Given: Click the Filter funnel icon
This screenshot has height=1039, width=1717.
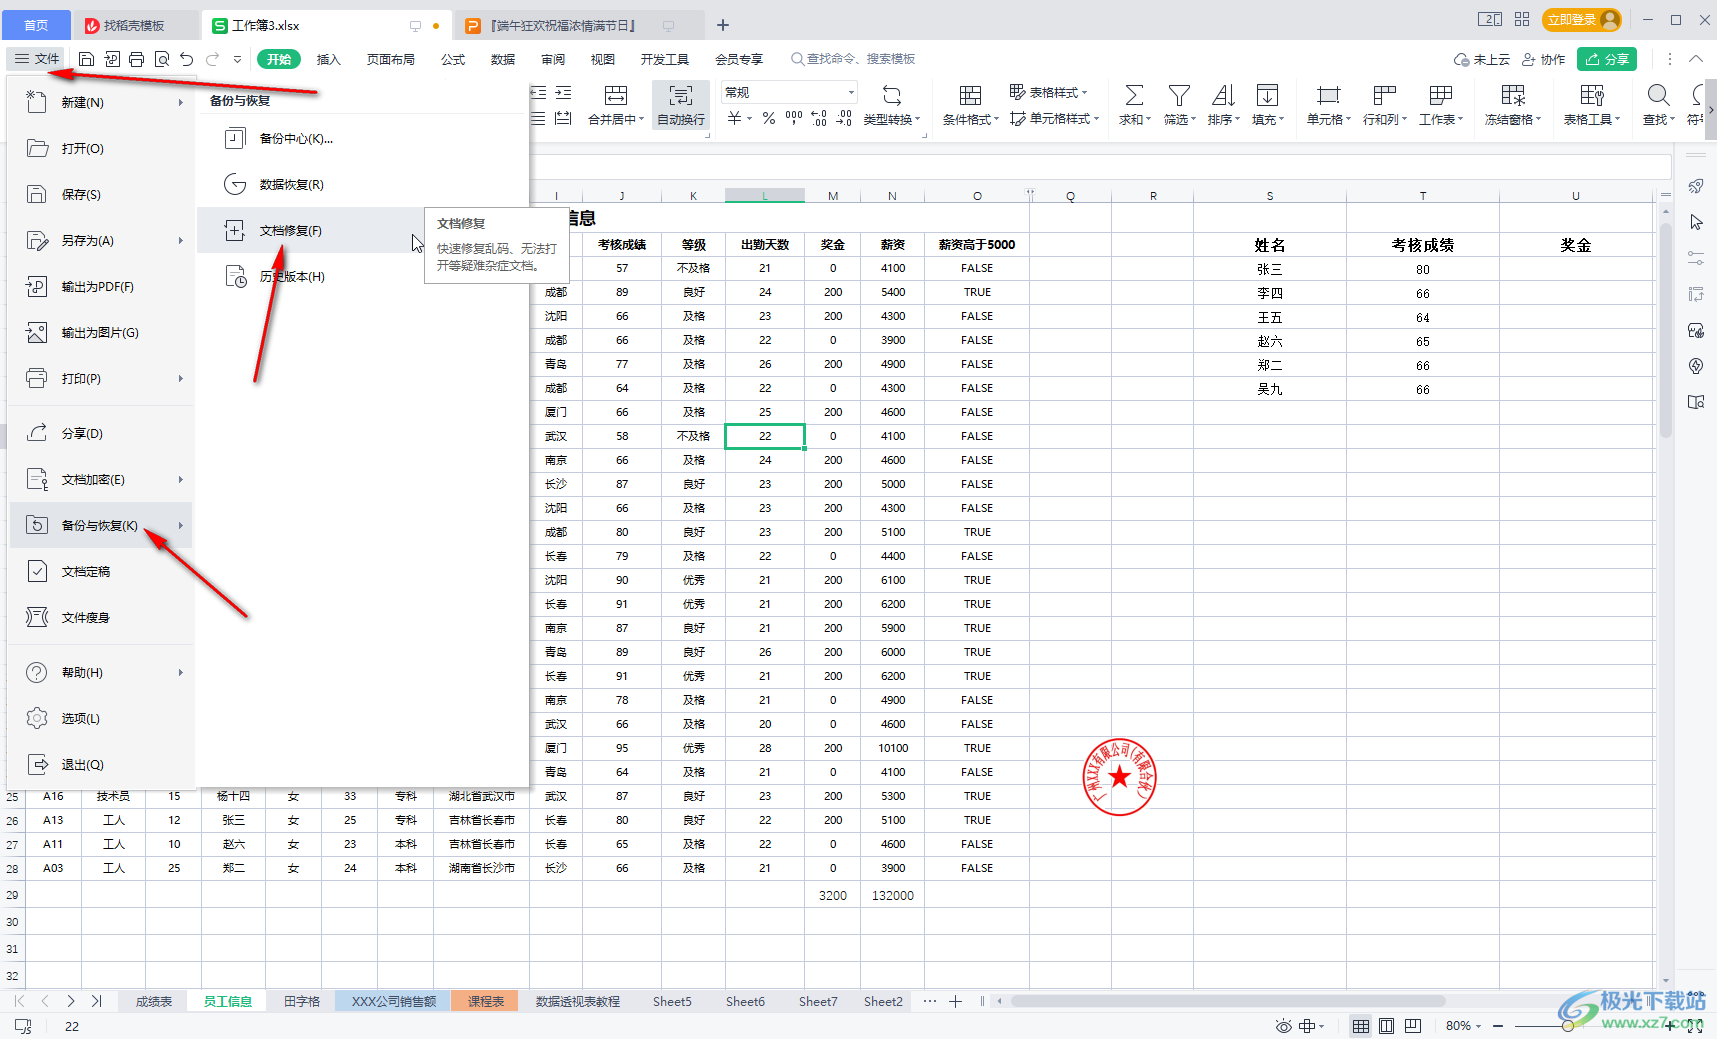Looking at the screenshot, I should 1179,95.
